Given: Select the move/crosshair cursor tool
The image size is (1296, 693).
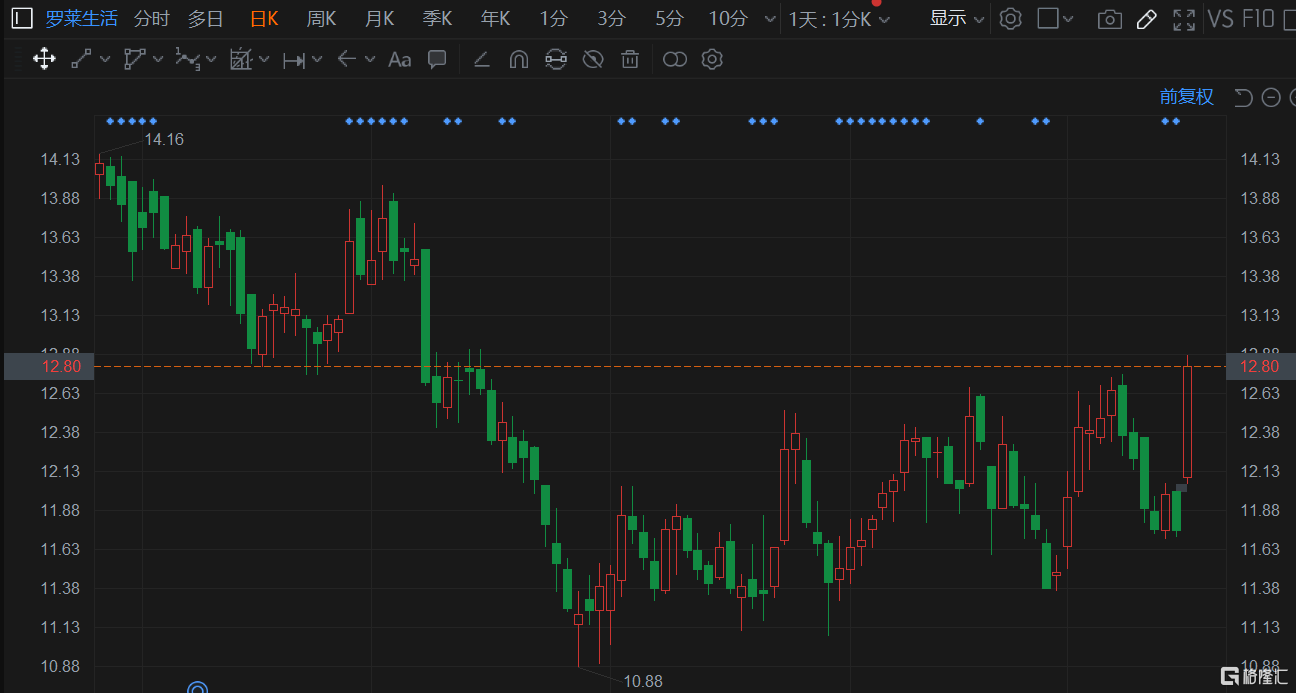Looking at the screenshot, I should click(44, 59).
